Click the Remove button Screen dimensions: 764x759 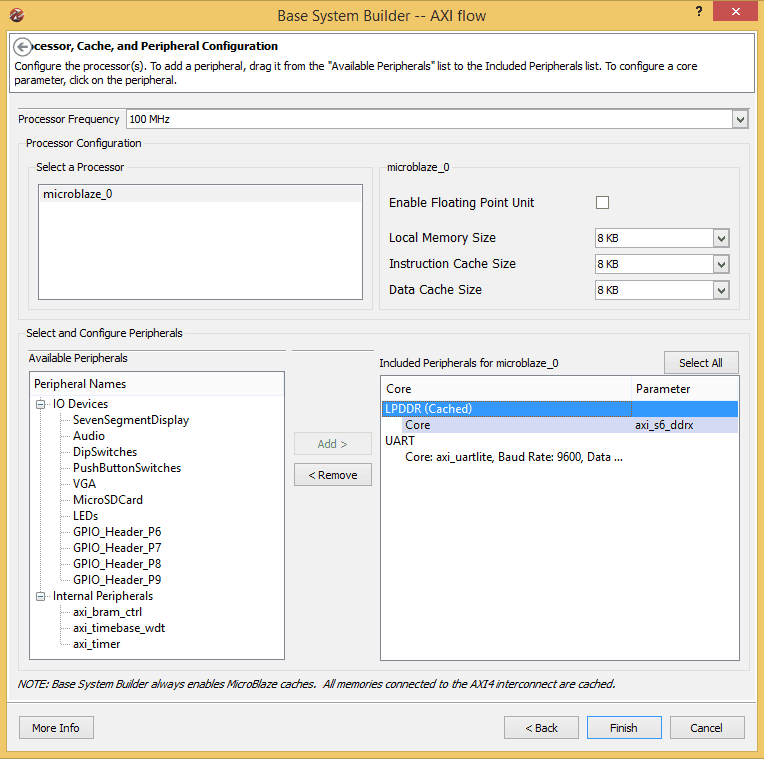click(x=332, y=475)
